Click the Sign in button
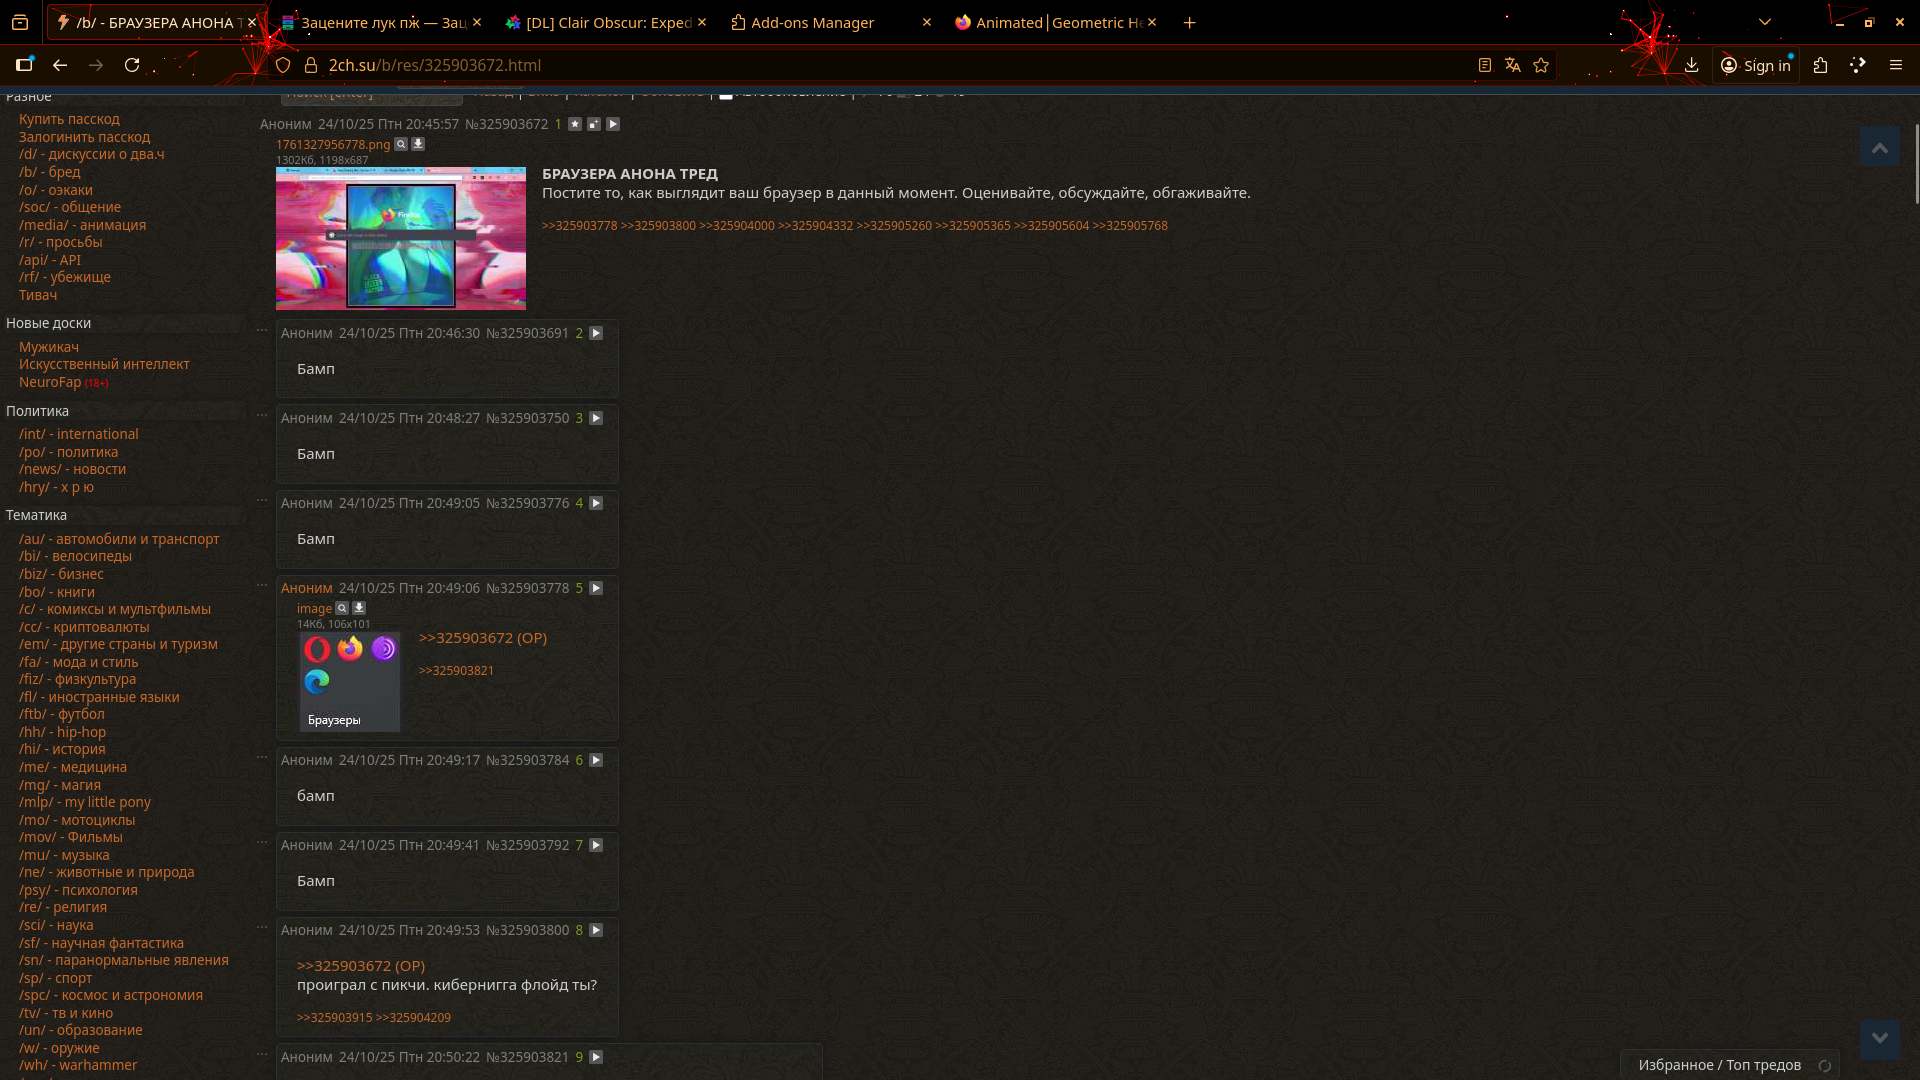The width and height of the screenshot is (1920, 1080). coord(1756,65)
